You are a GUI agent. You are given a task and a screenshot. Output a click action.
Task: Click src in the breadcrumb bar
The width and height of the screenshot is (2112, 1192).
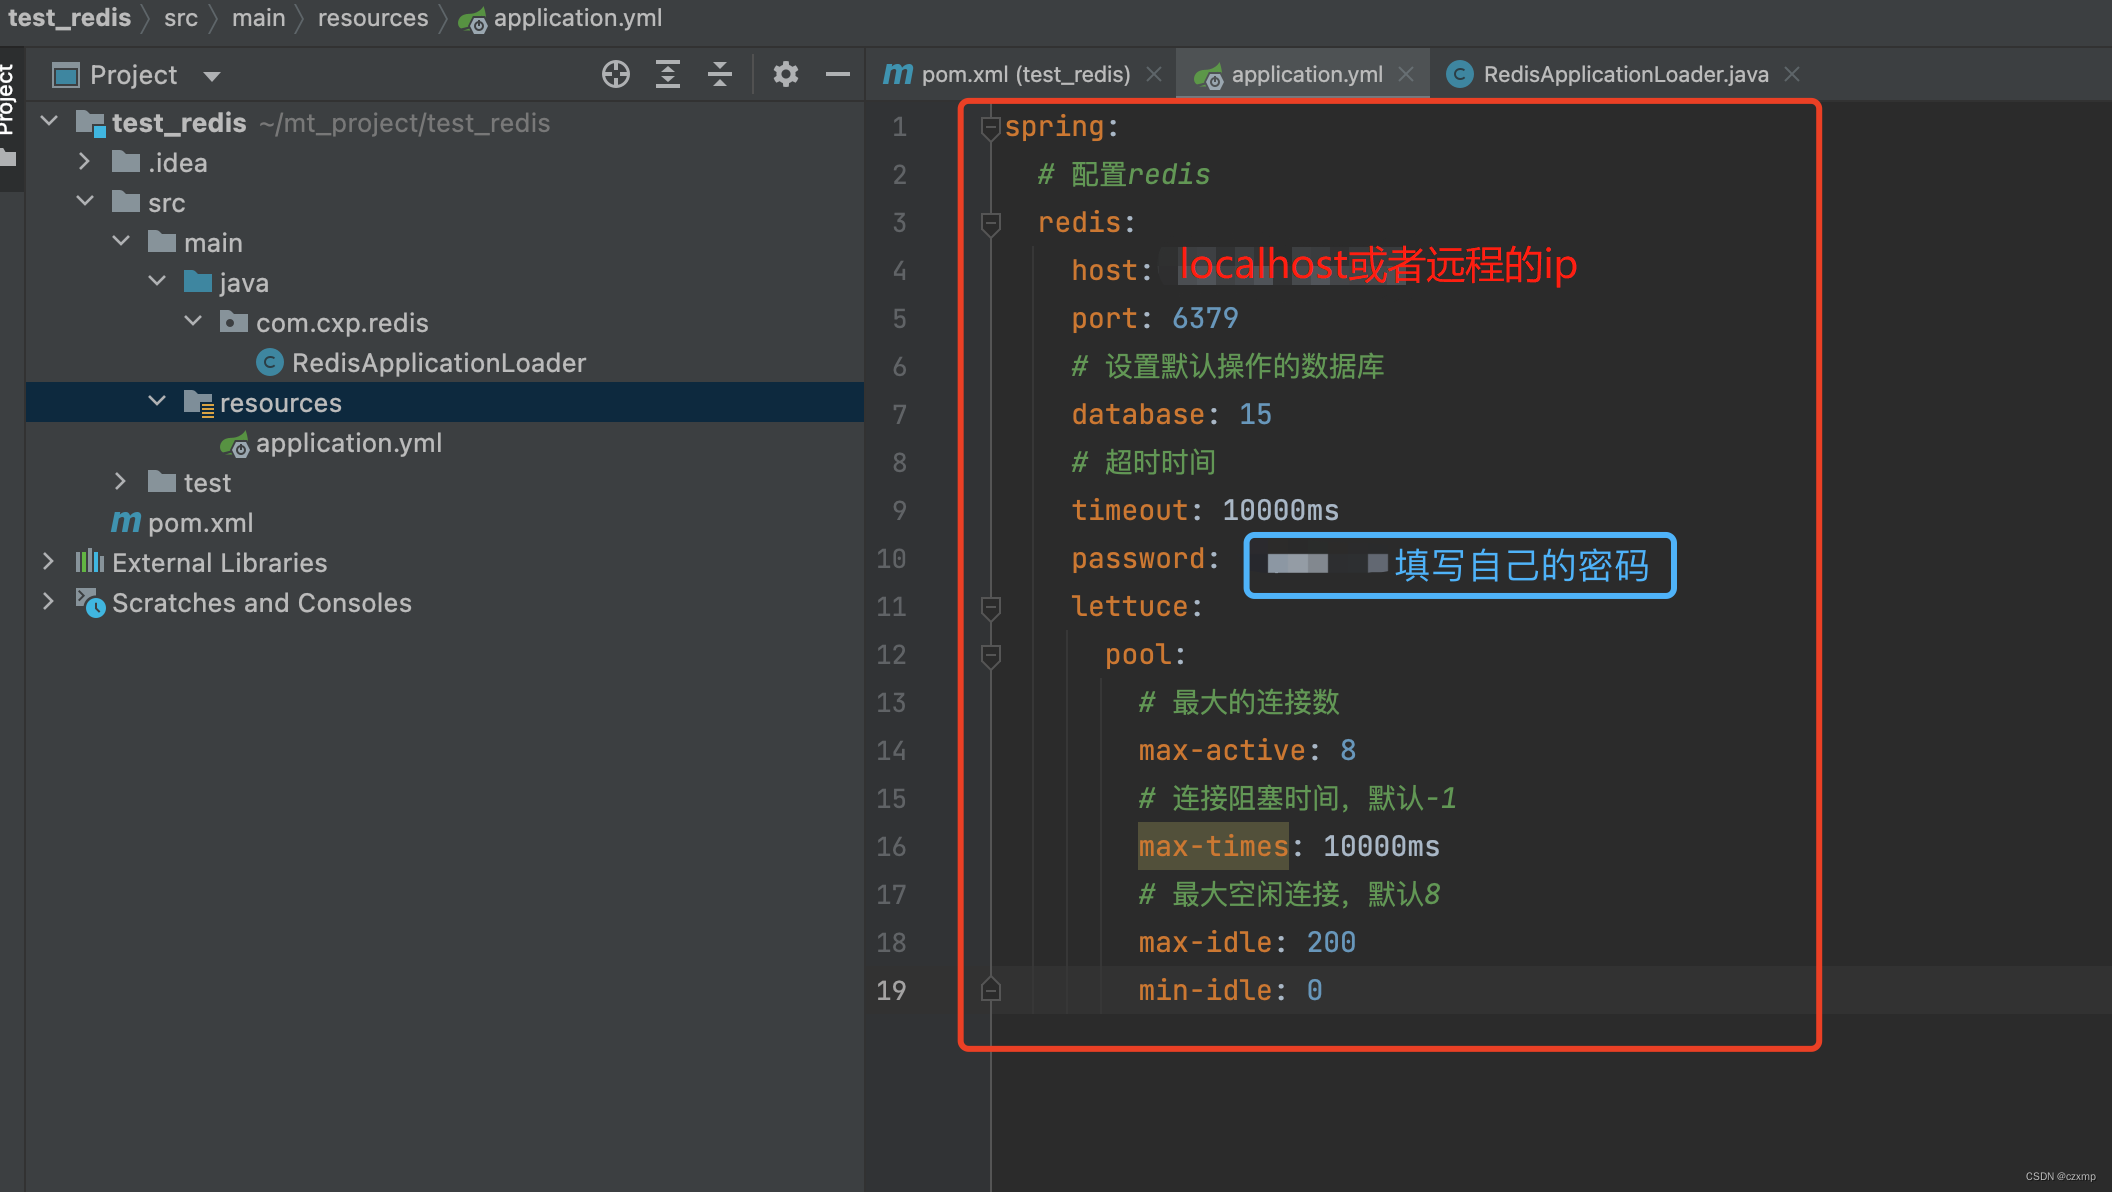[181, 18]
